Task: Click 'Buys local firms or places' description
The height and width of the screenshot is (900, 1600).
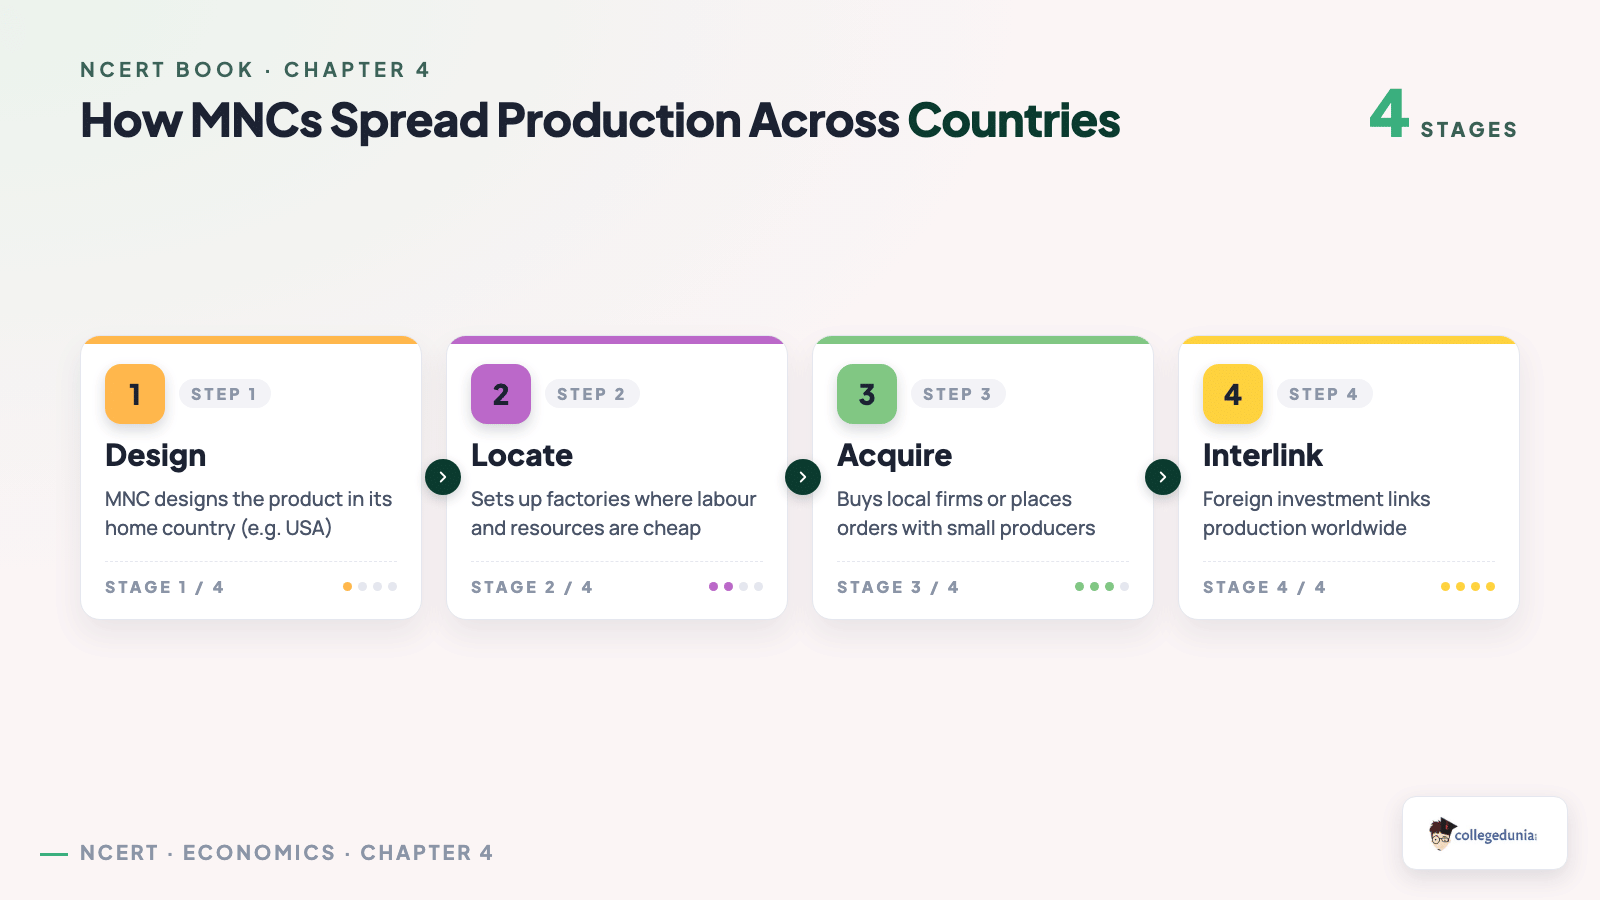Action: [966, 513]
